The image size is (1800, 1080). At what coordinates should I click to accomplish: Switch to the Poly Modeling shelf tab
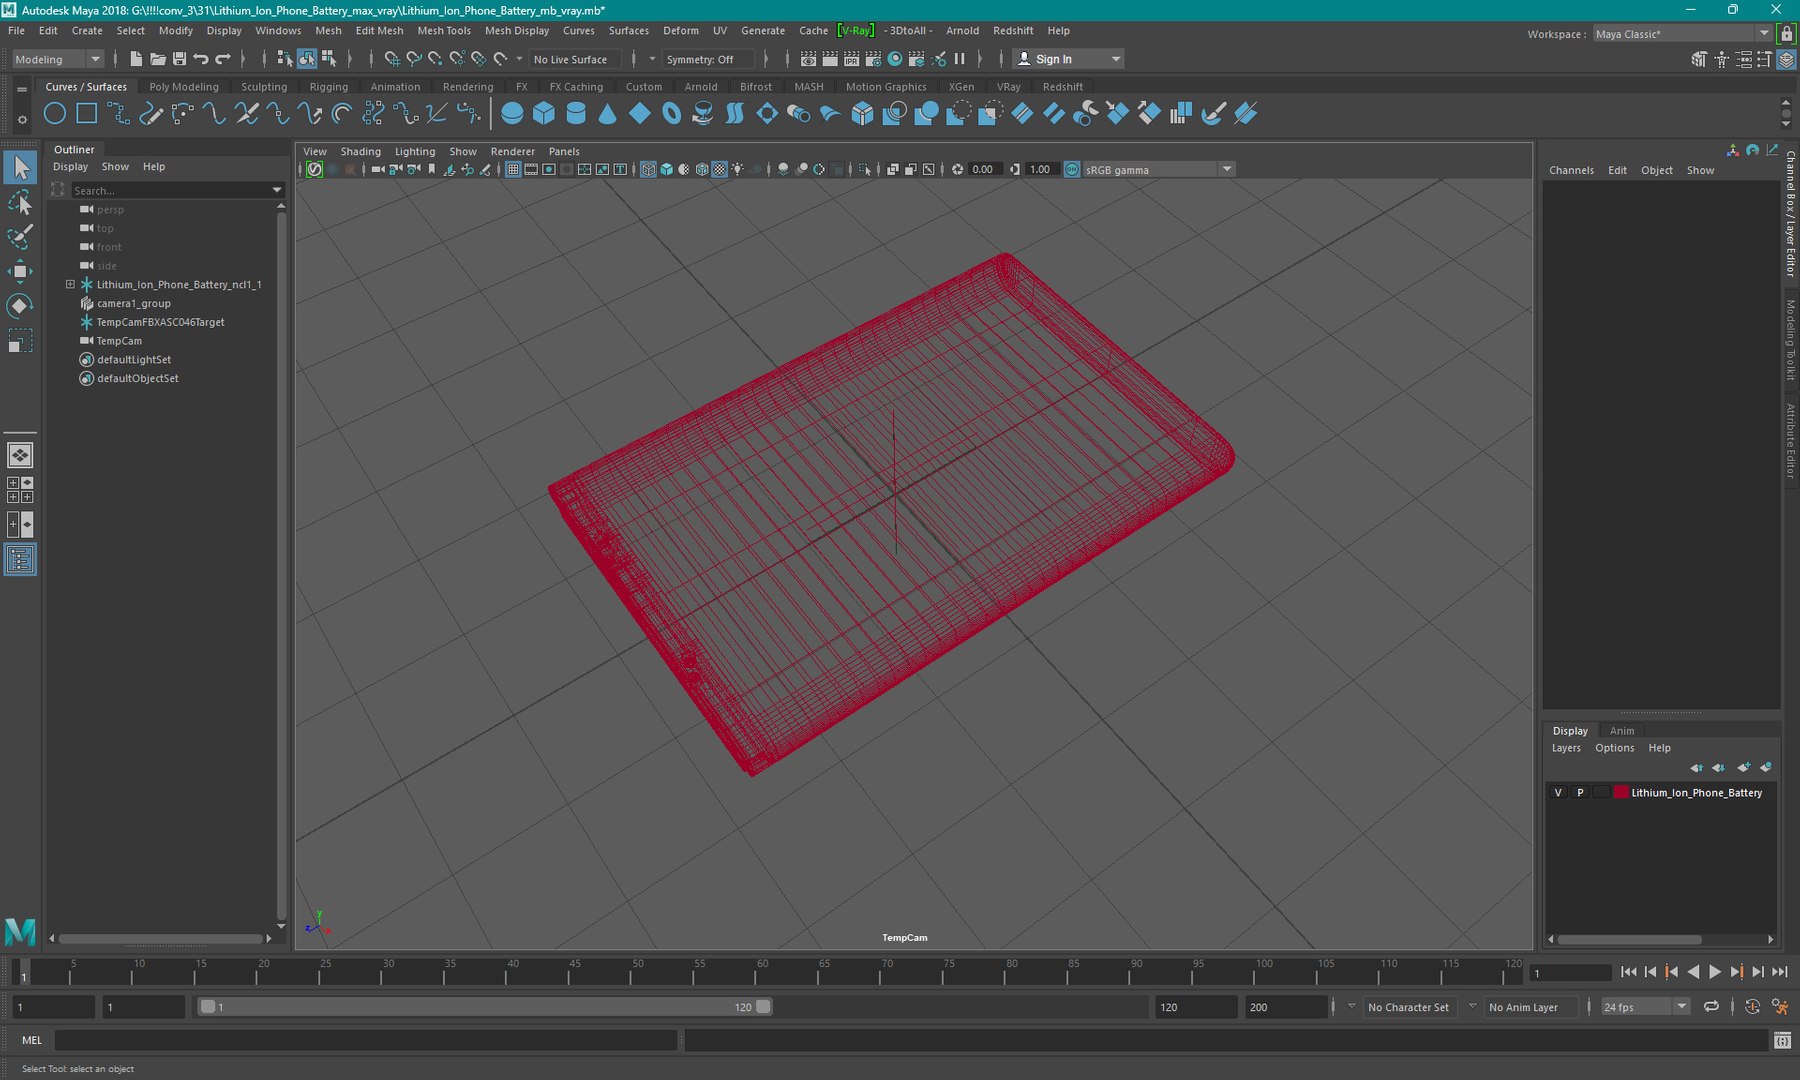point(184,87)
